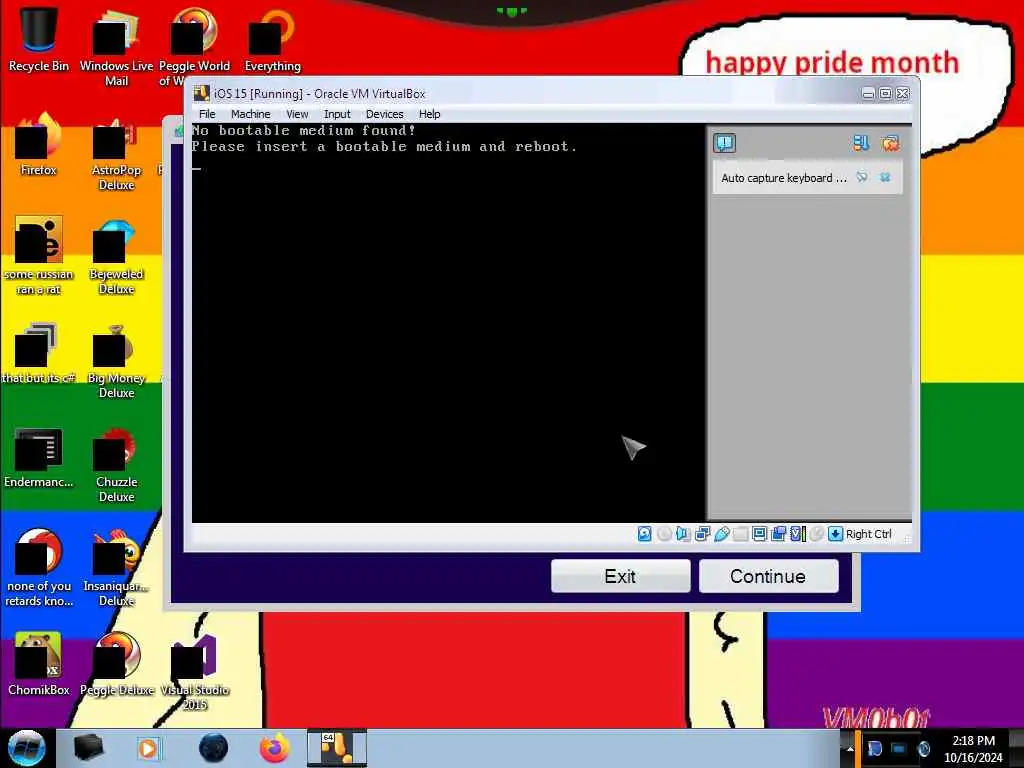Click the Auto capture keyboard notification text

[x=784, y=178]
